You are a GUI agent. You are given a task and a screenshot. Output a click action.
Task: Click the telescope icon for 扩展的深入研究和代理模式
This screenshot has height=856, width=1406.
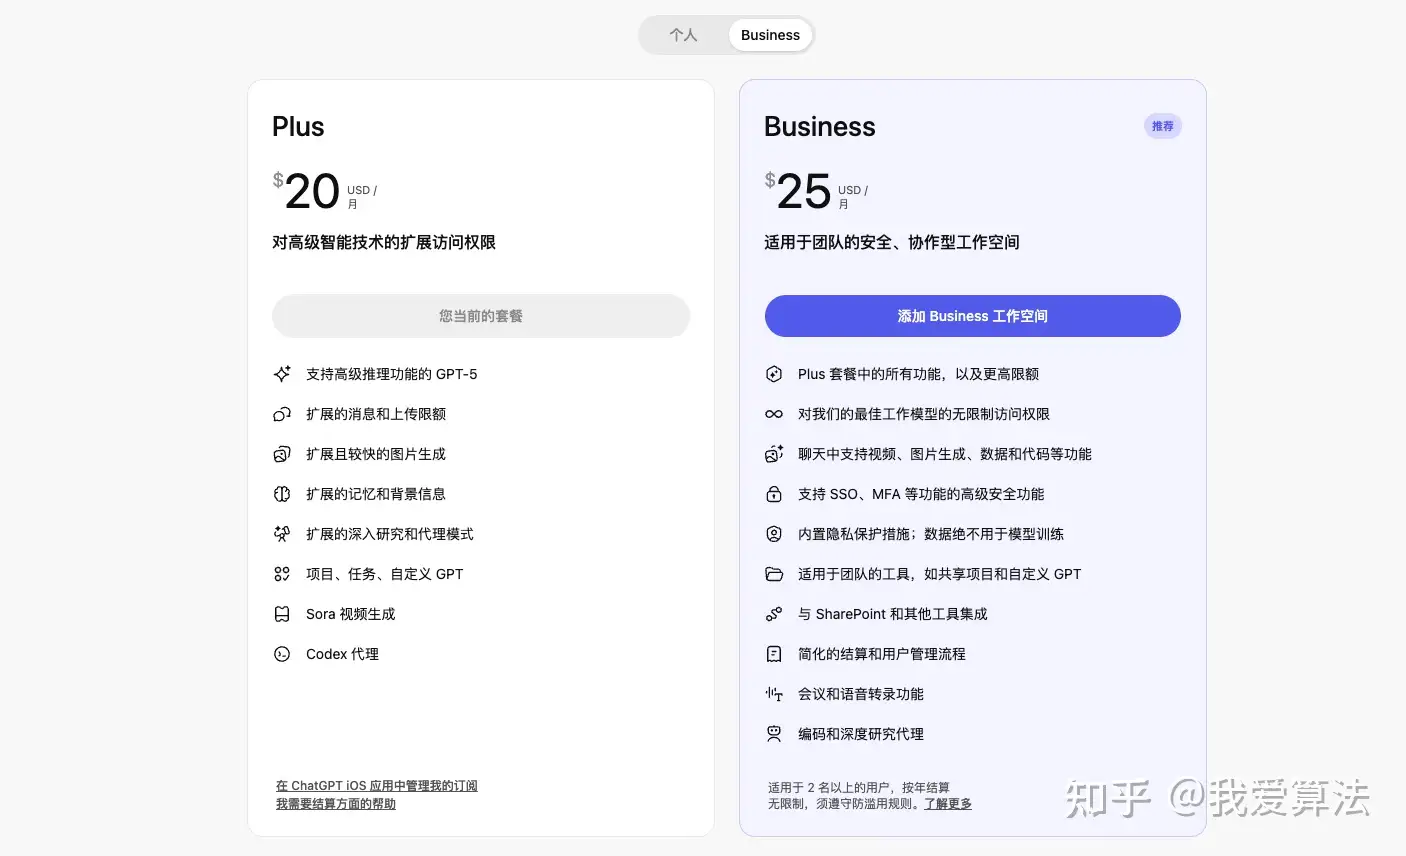pos(282,534)
